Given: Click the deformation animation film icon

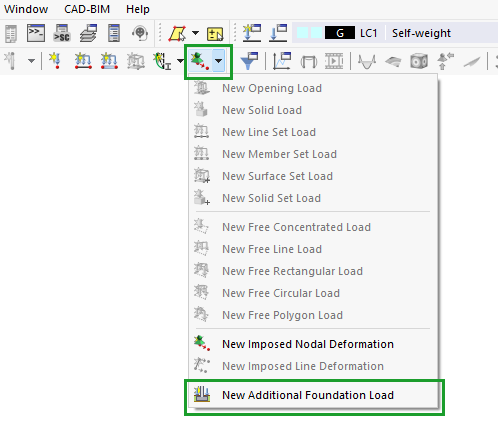Looking at the screenshot, I should click(334, 61).
